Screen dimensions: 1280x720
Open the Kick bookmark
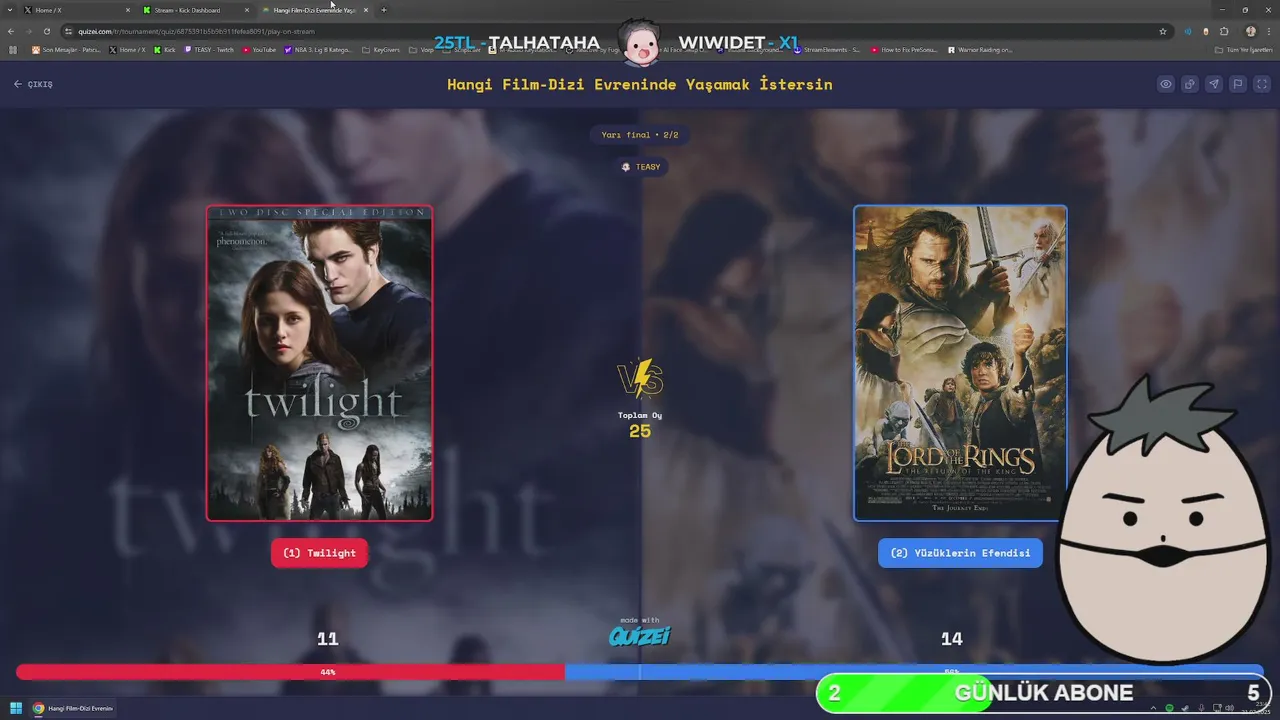pyautogui.click(x=164, y=49)
